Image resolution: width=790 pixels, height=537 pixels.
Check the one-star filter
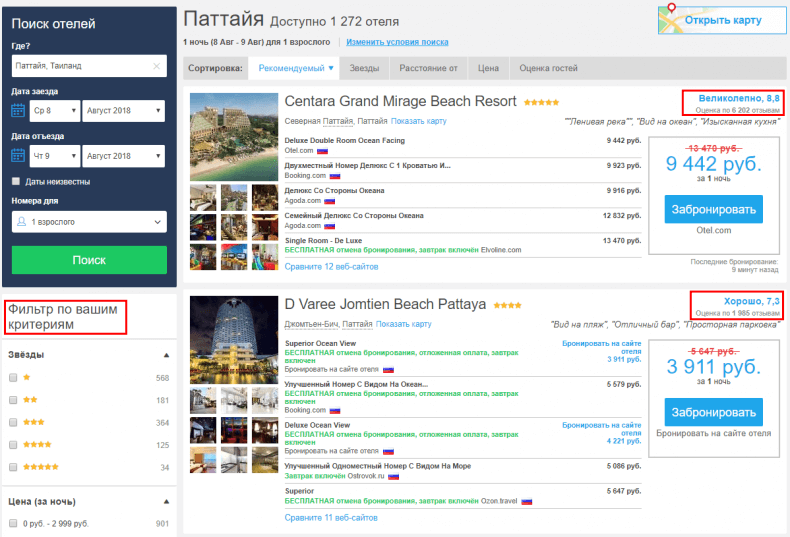13,378
